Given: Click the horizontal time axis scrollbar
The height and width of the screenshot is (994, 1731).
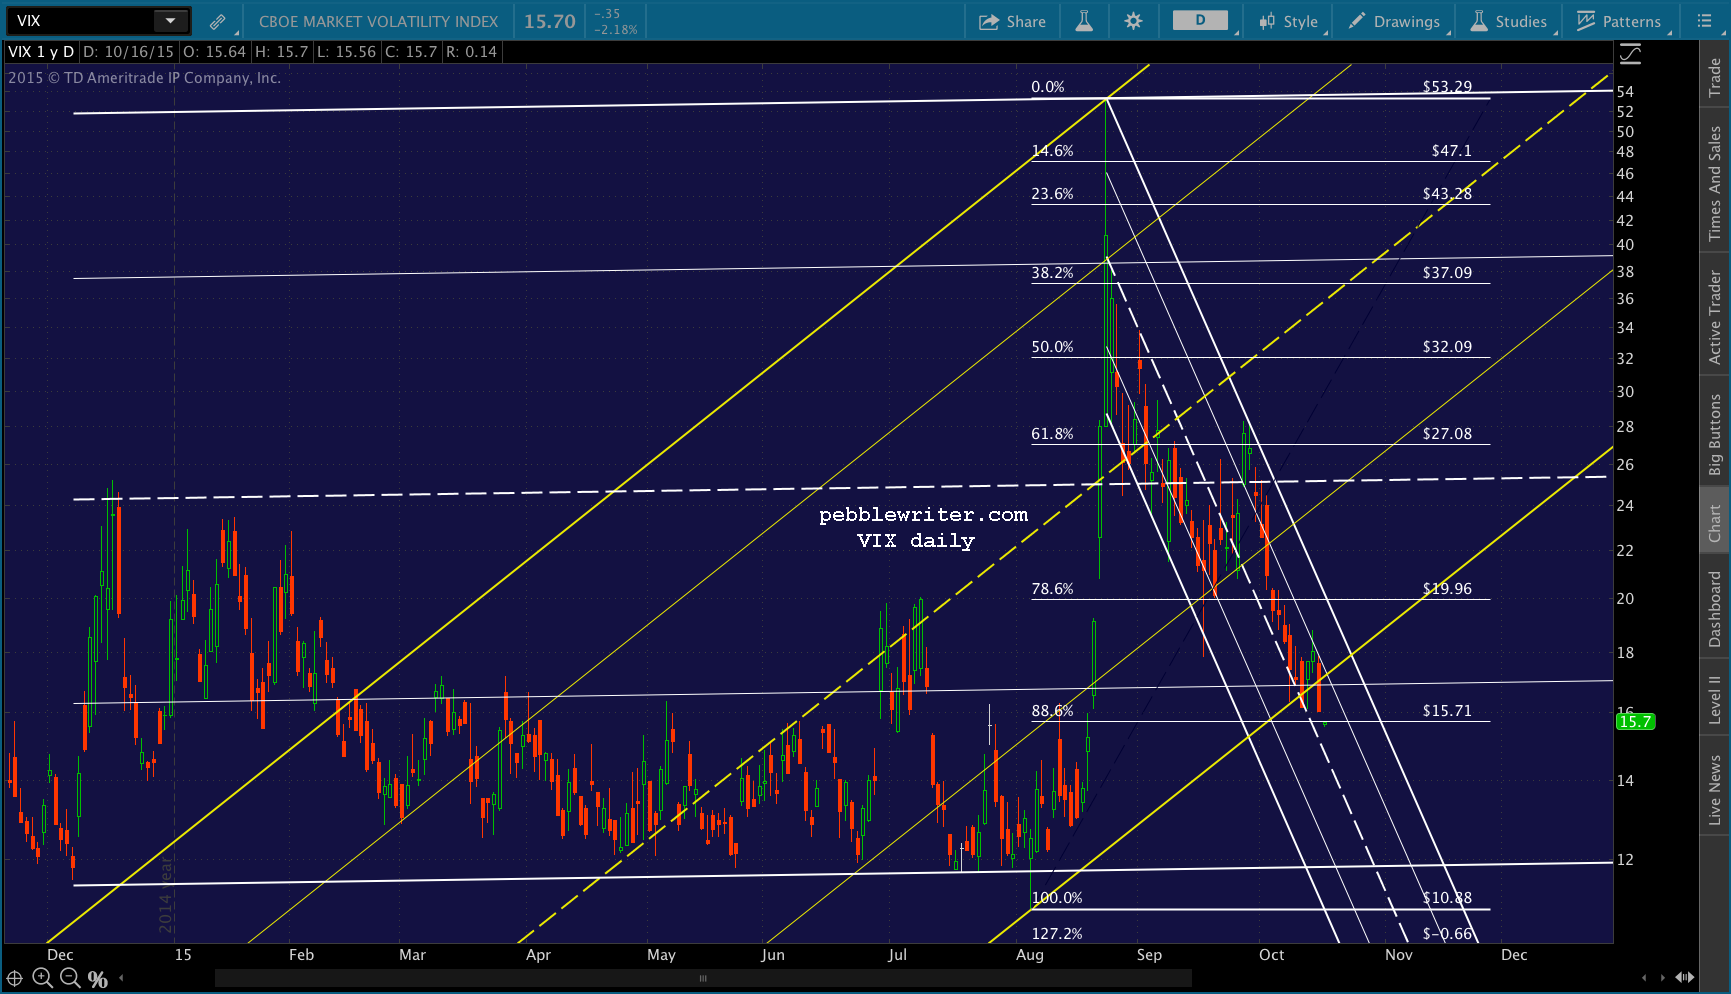Looking at the screenshot, I should tap(702, 978).
